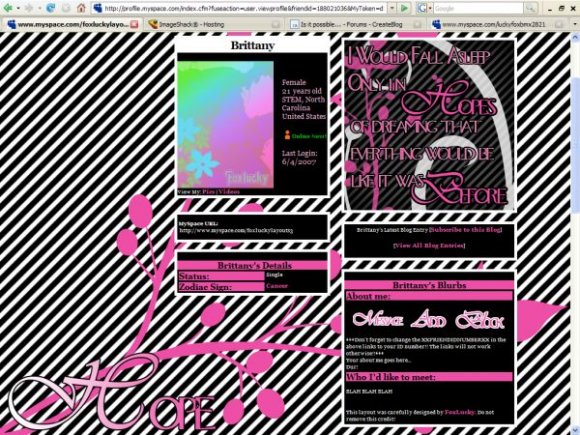Switch to the ImageShack Hosting tab
The height and width of the screenshot is (435, 580).
coord(212,24)
